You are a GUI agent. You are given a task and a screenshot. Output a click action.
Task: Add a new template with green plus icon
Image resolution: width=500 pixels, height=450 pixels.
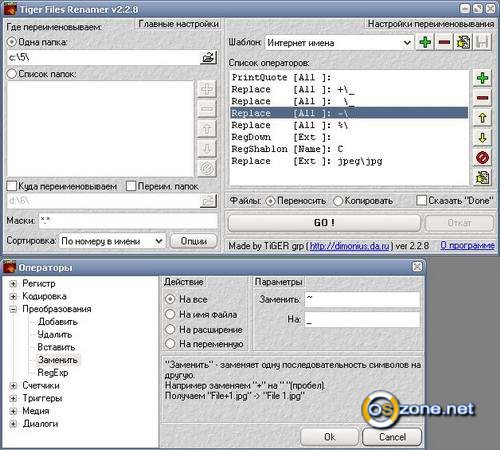(x=425, y=42)
